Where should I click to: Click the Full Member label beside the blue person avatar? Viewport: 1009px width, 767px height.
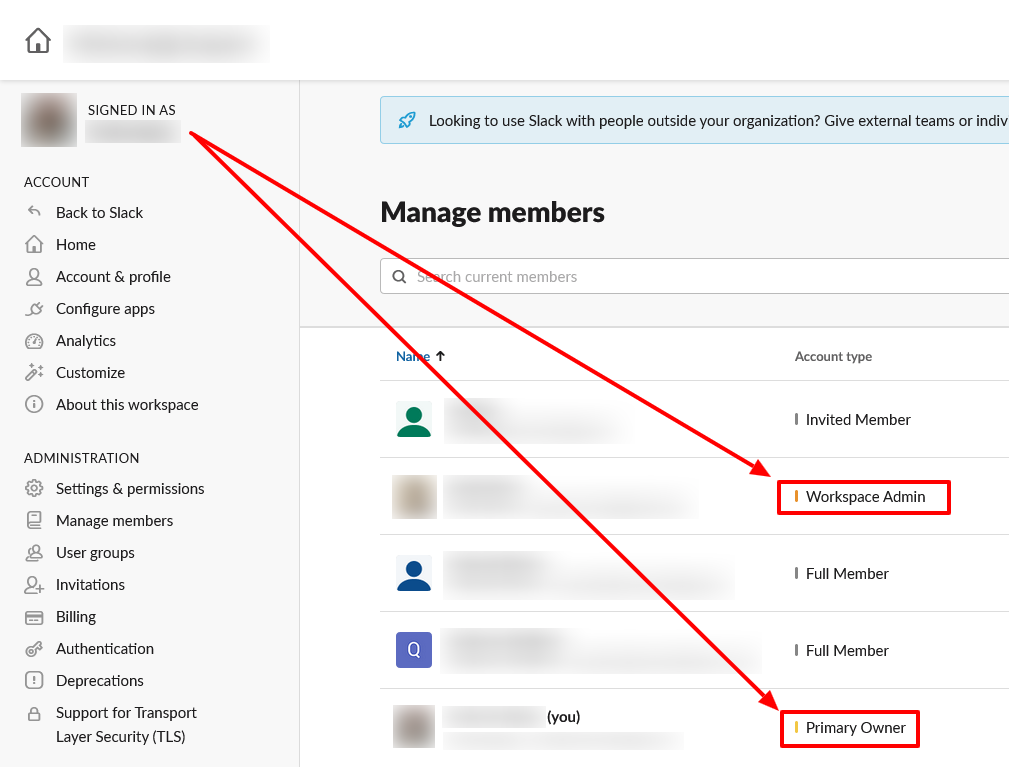click(x=847, y=573)
